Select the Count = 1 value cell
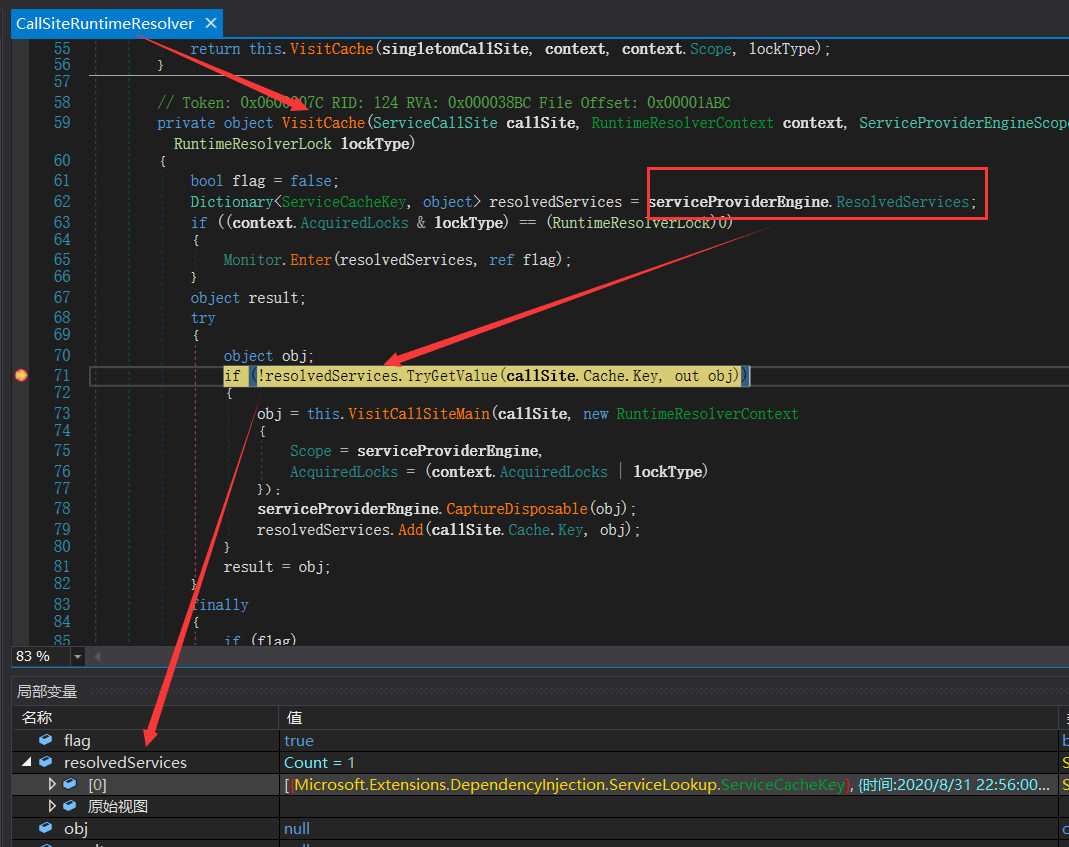The width and height of the screenshot is (1069, 847). [320, 762]
